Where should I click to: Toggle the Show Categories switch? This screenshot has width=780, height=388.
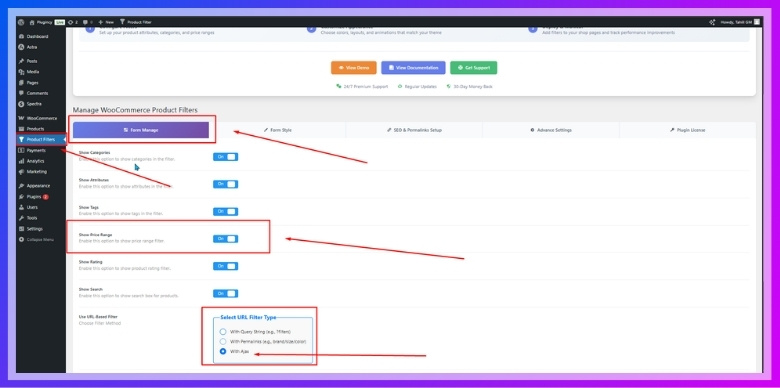pos(225,157)
